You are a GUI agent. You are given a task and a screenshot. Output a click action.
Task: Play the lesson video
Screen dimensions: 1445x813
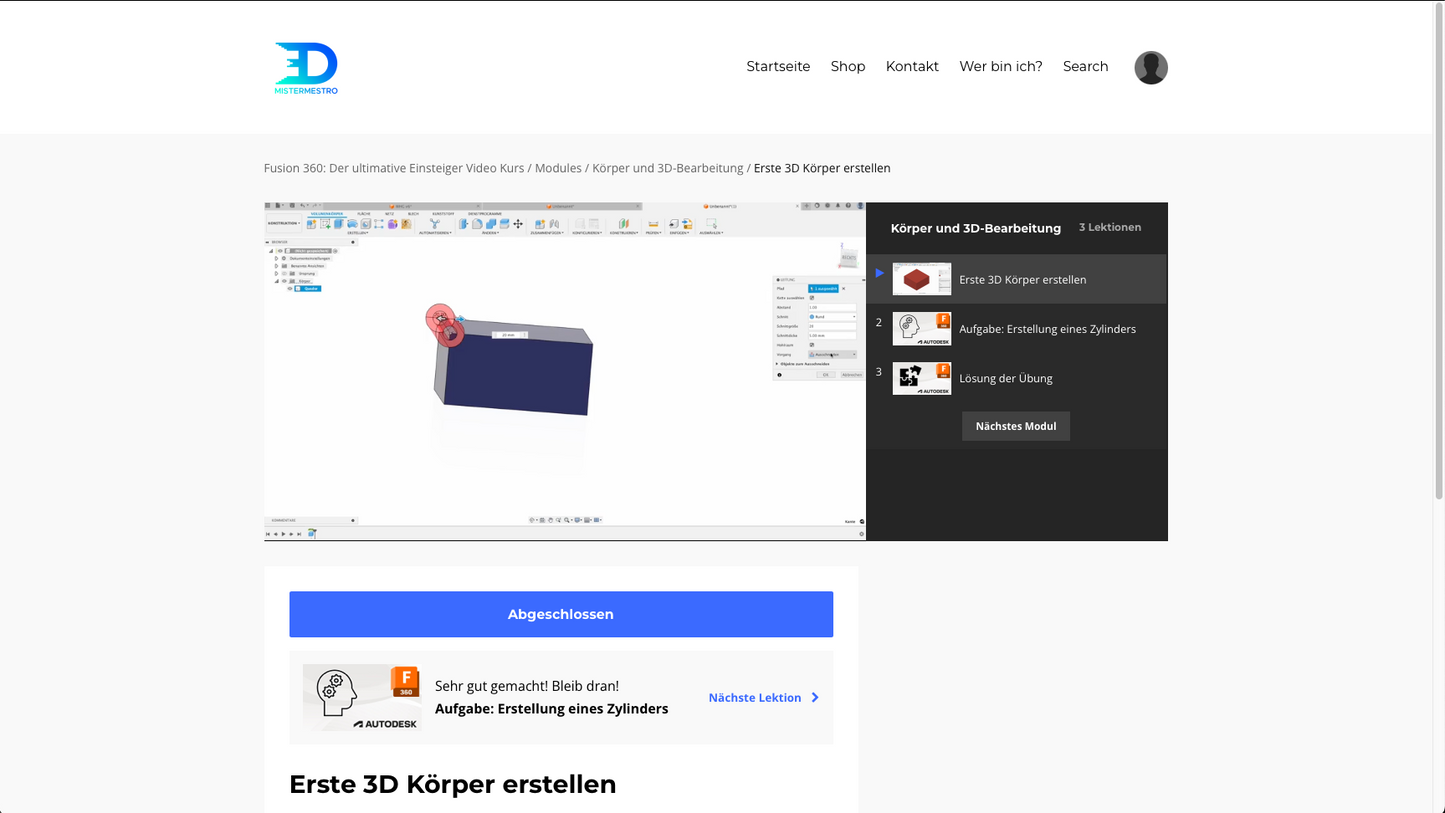pyautogui.click(x=565, y=372)
